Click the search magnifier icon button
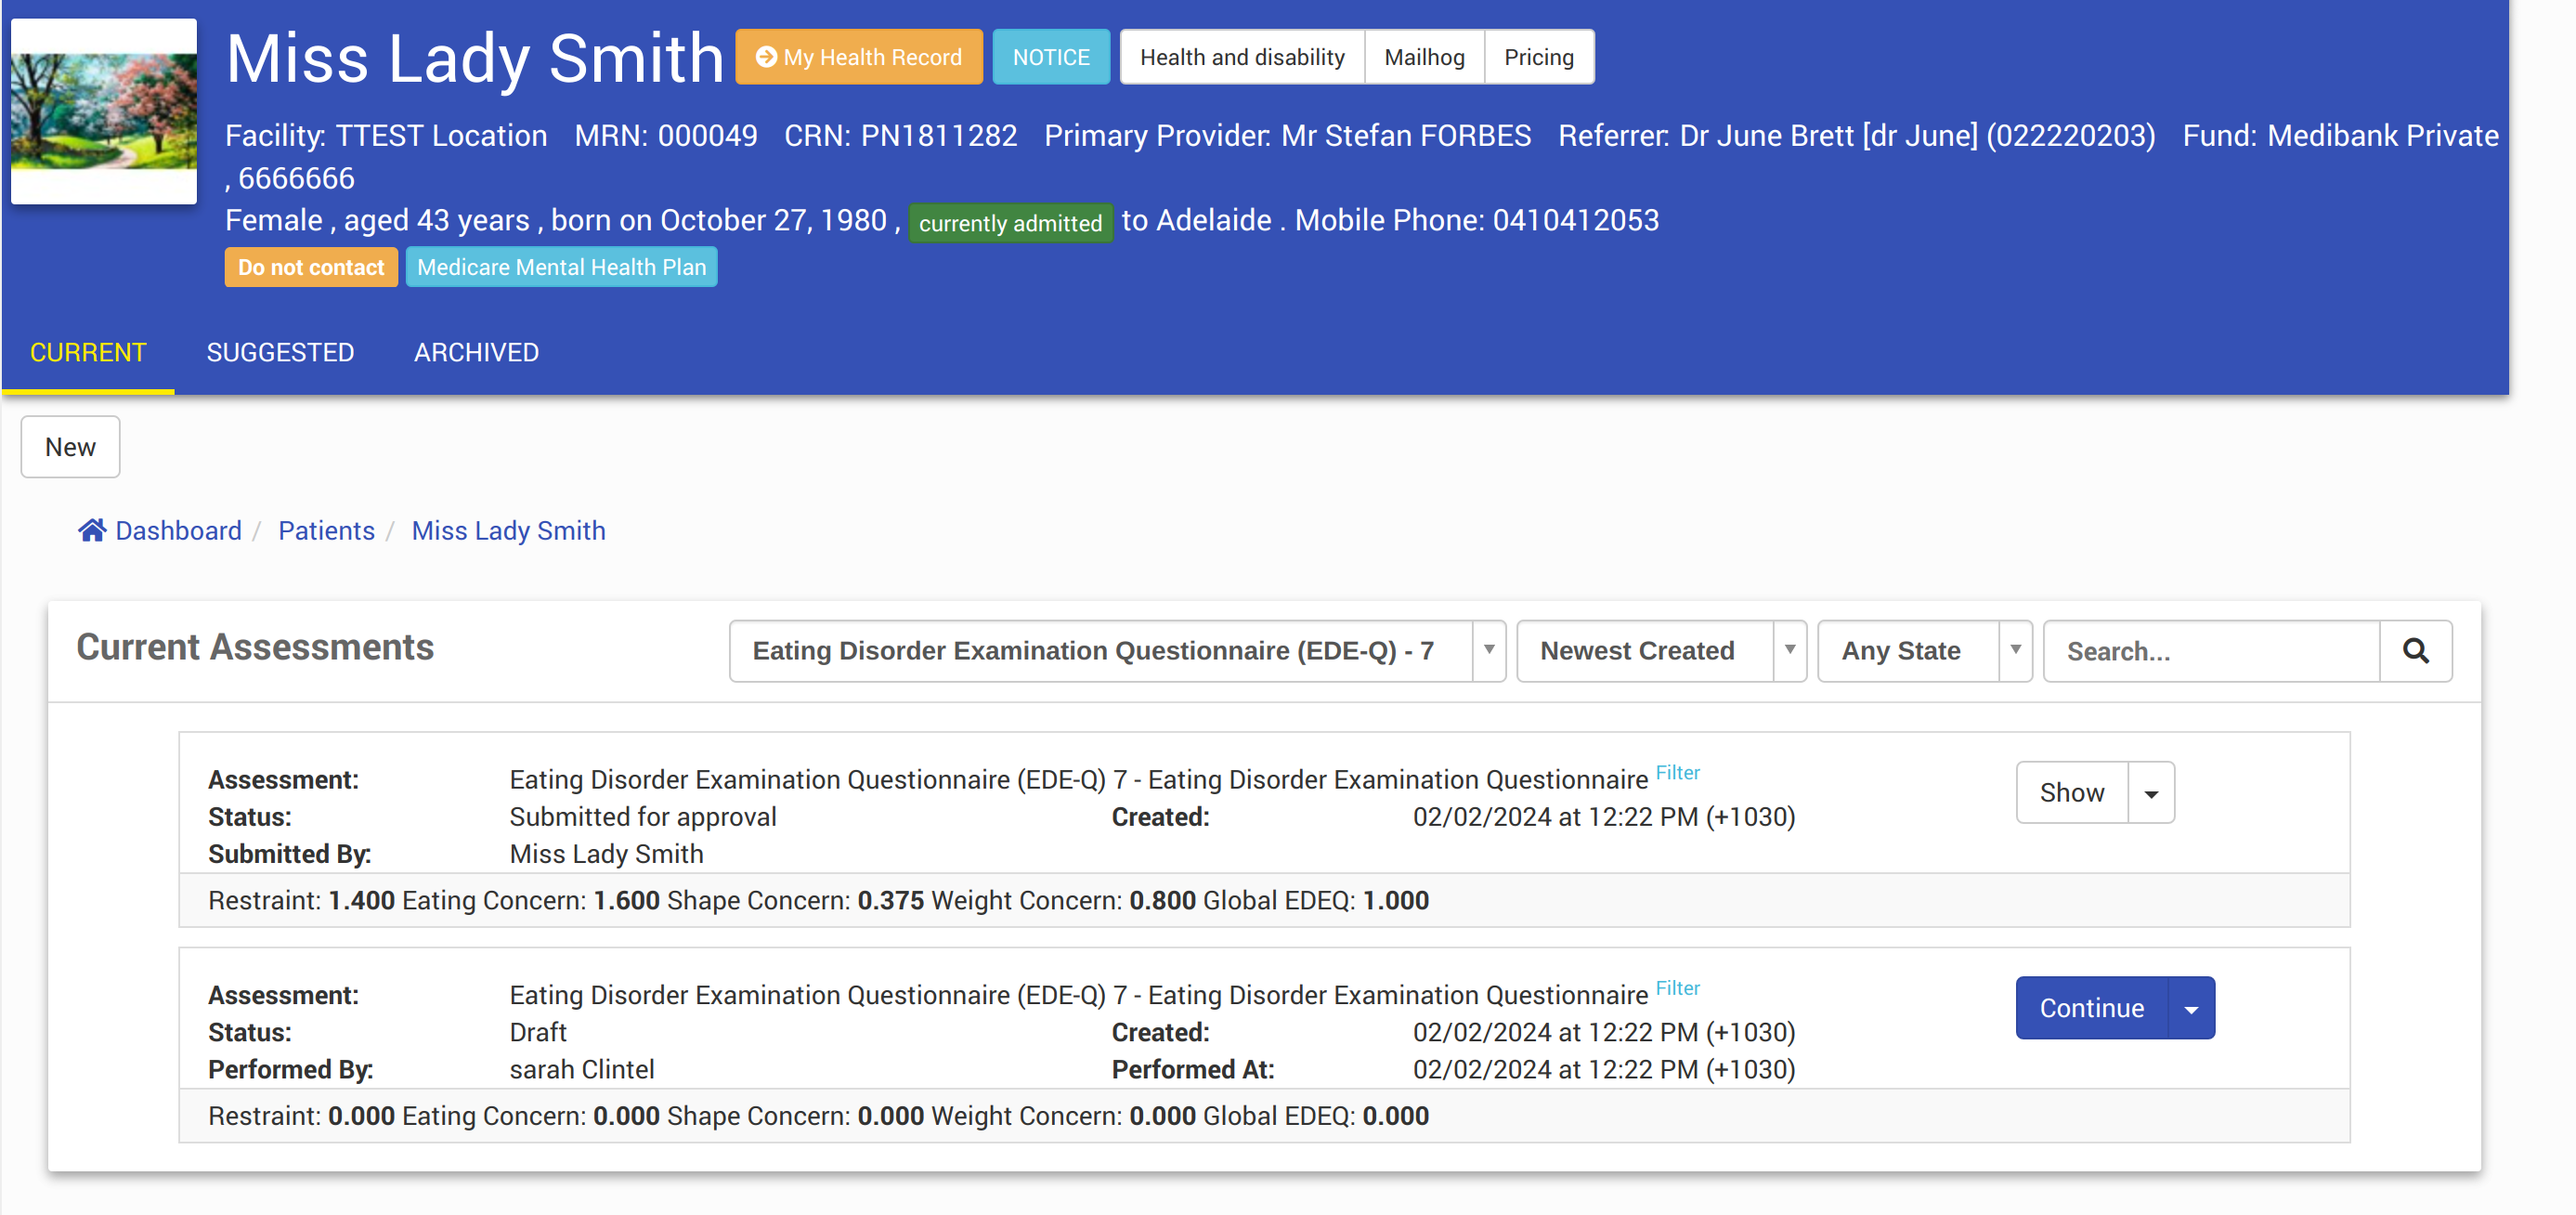Screen dimensions: 2576x1215 tap(2415, 651)
